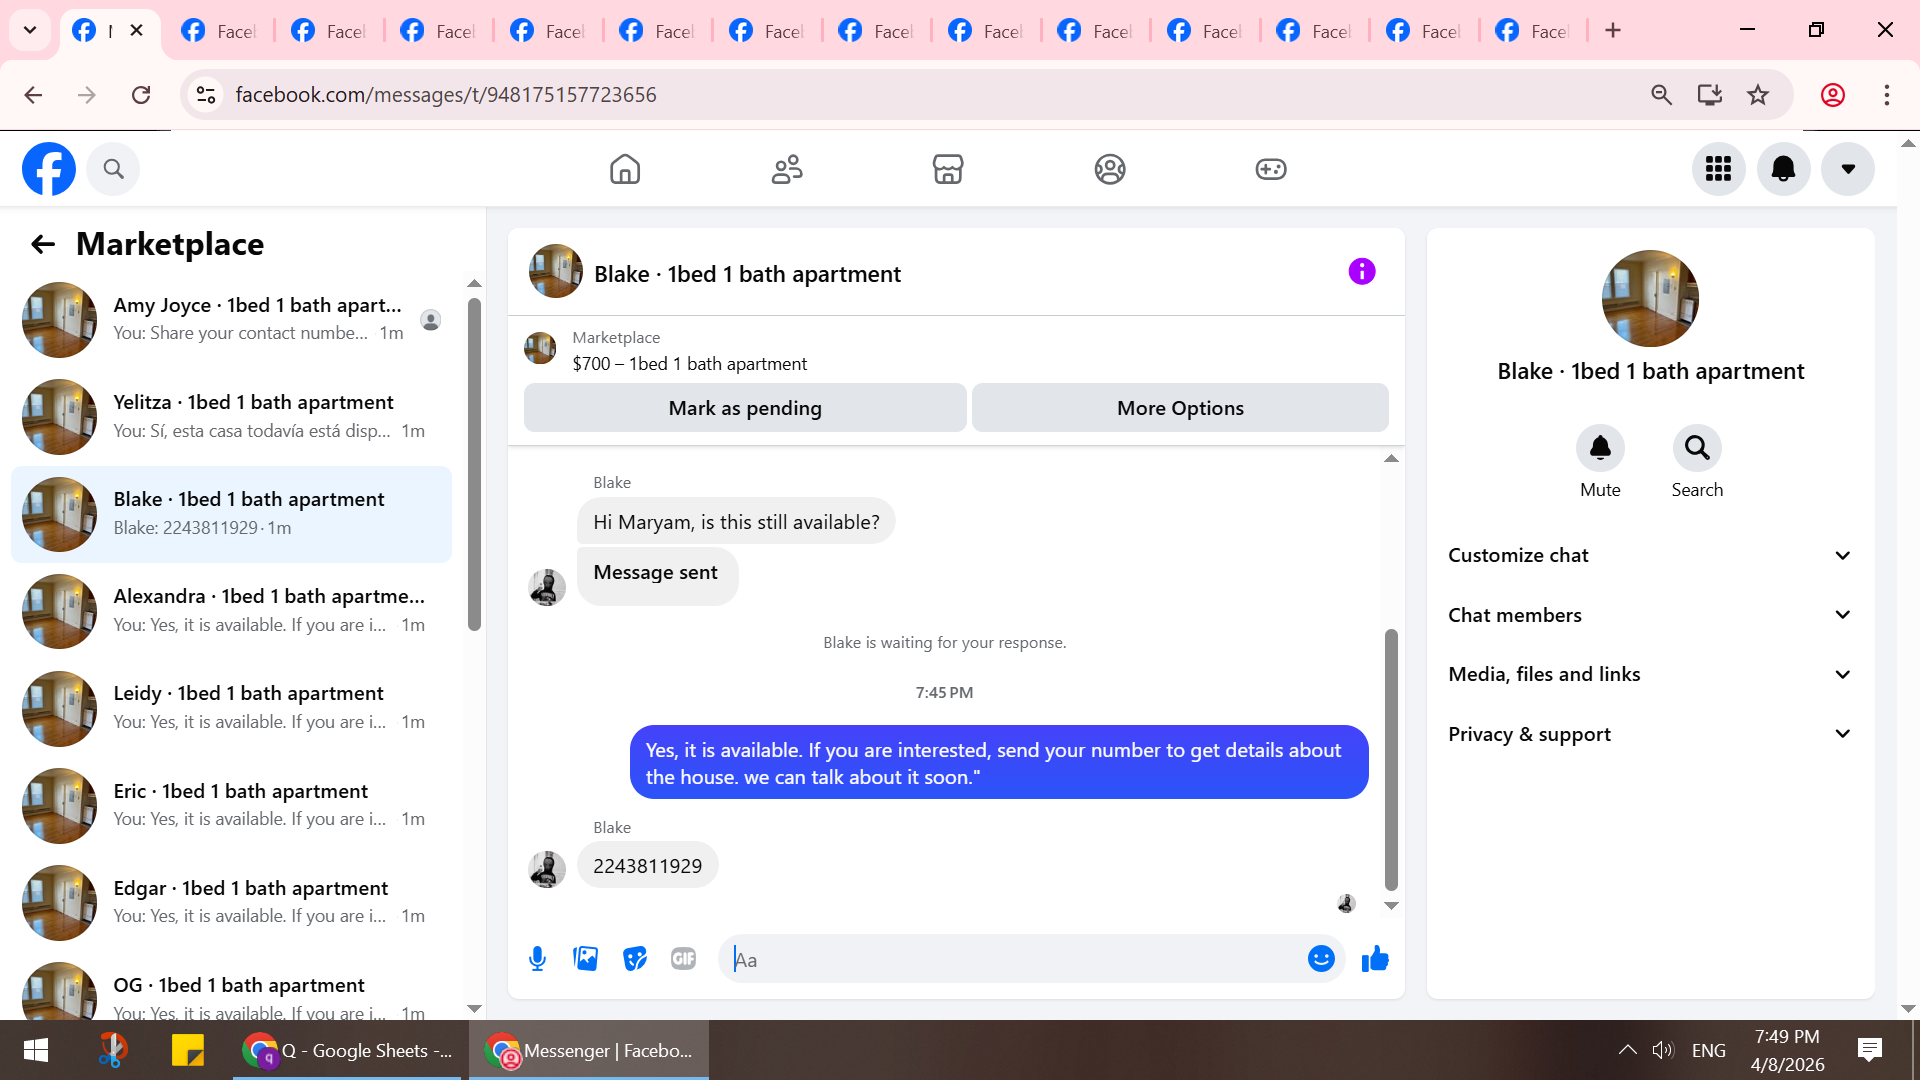Attach a photo using the image icon
Image resolution: width=1920 pixels, height=1080 pixels.
click(586, 959)
